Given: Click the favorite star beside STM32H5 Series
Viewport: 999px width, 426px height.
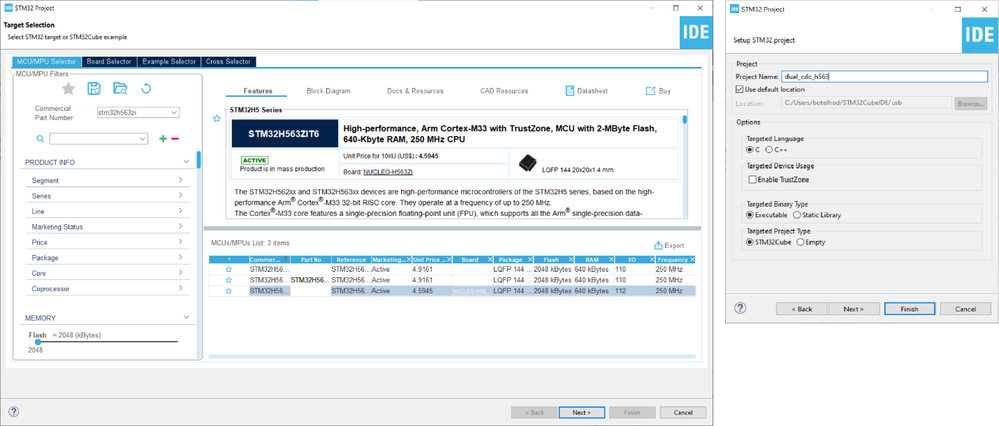Looking at the screenshot, I should point(217,118).
